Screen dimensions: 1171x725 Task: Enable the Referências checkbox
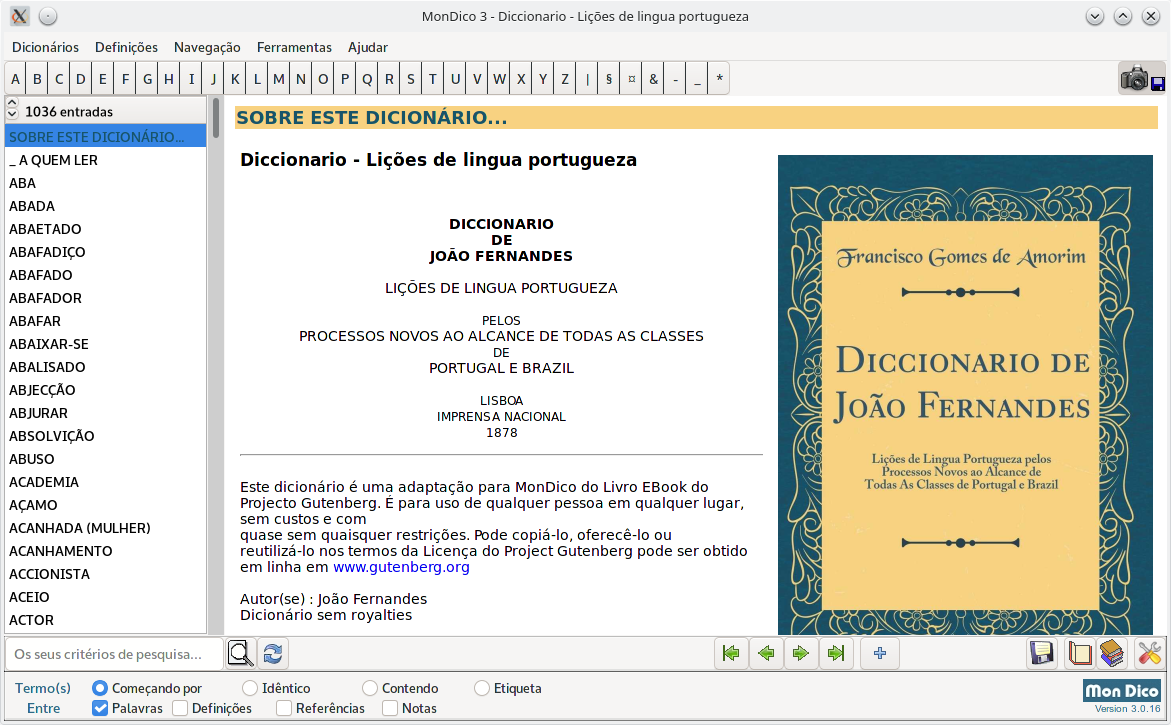tap(284, 708)
